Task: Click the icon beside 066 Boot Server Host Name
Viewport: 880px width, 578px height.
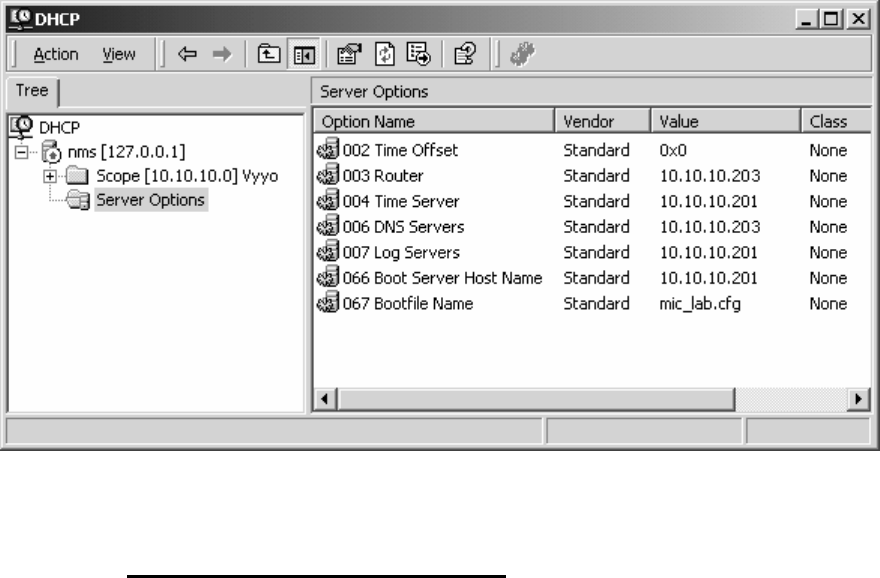Action: (x=328, y=277)
